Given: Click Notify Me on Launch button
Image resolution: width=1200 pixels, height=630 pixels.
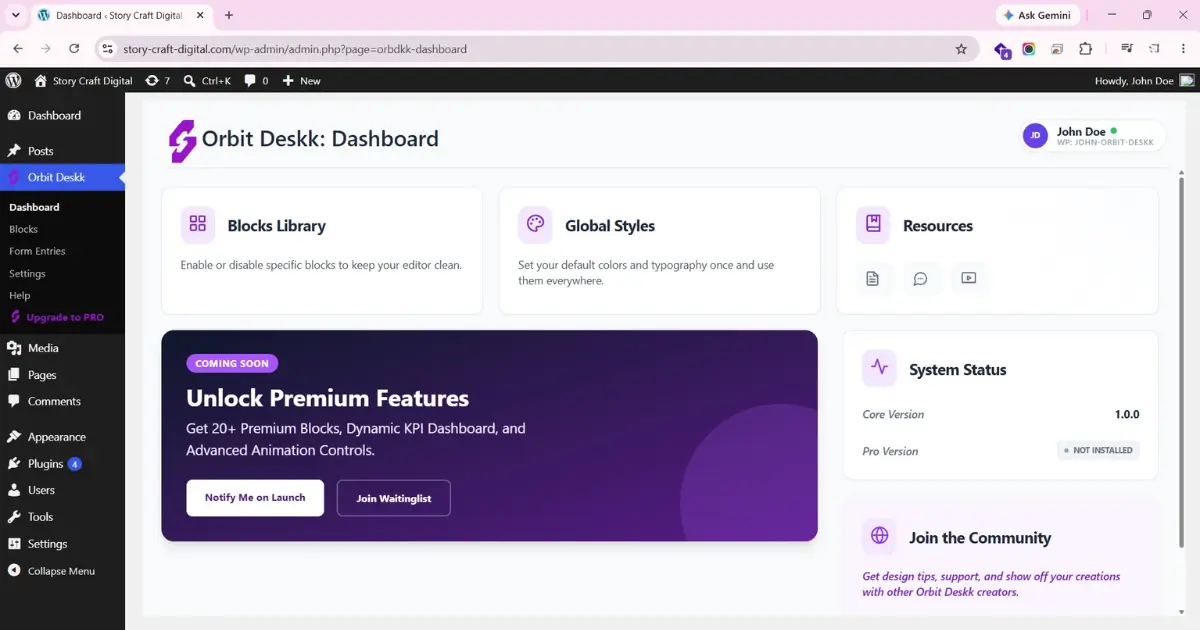Looking at the screenshot, I should (255, 498).
